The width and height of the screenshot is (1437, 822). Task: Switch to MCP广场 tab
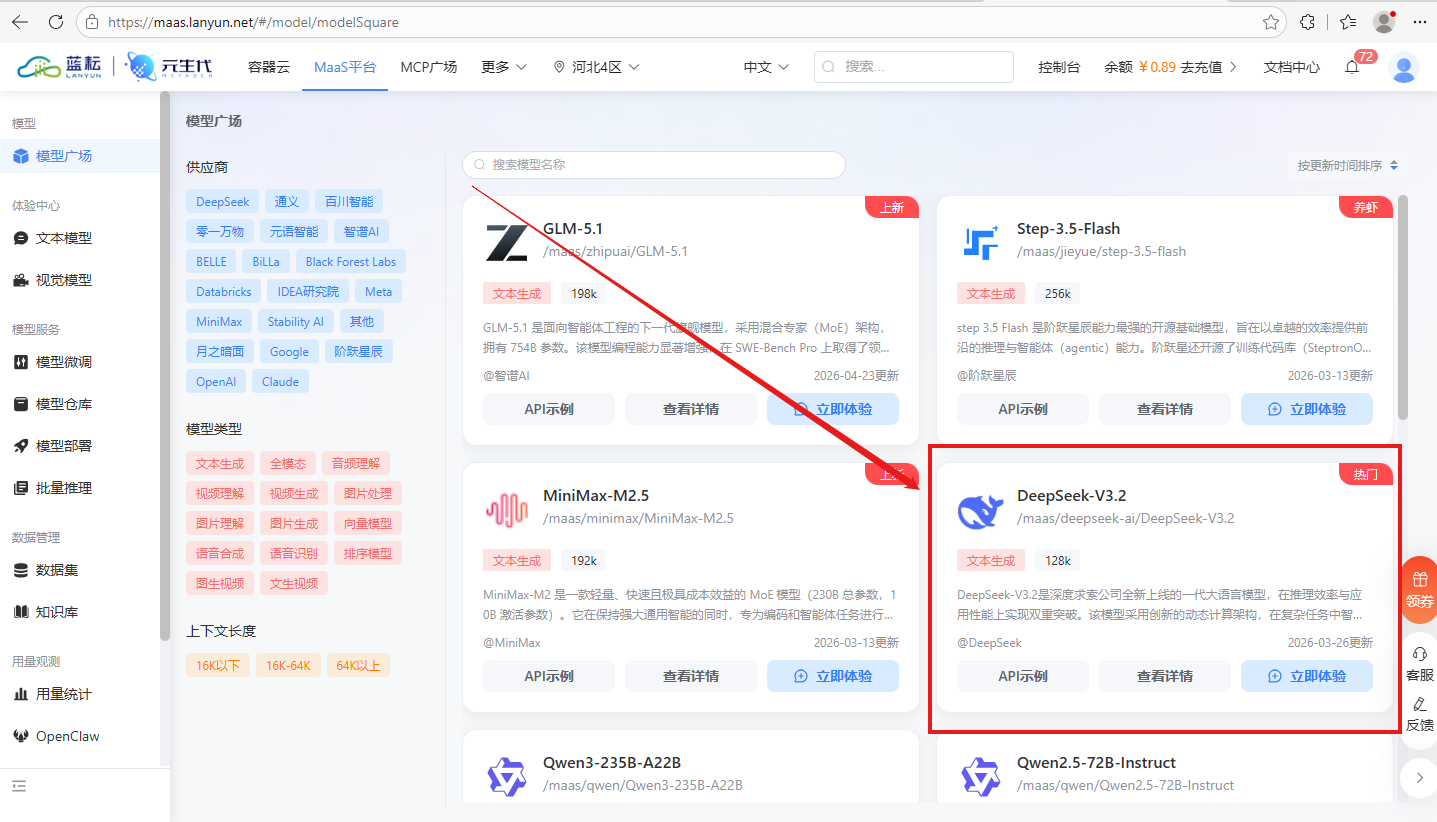pos(429,67)
